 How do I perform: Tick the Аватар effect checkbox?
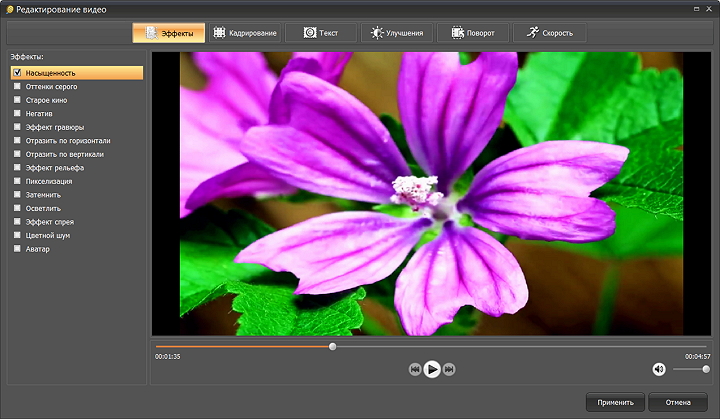(x=17, y=249)
